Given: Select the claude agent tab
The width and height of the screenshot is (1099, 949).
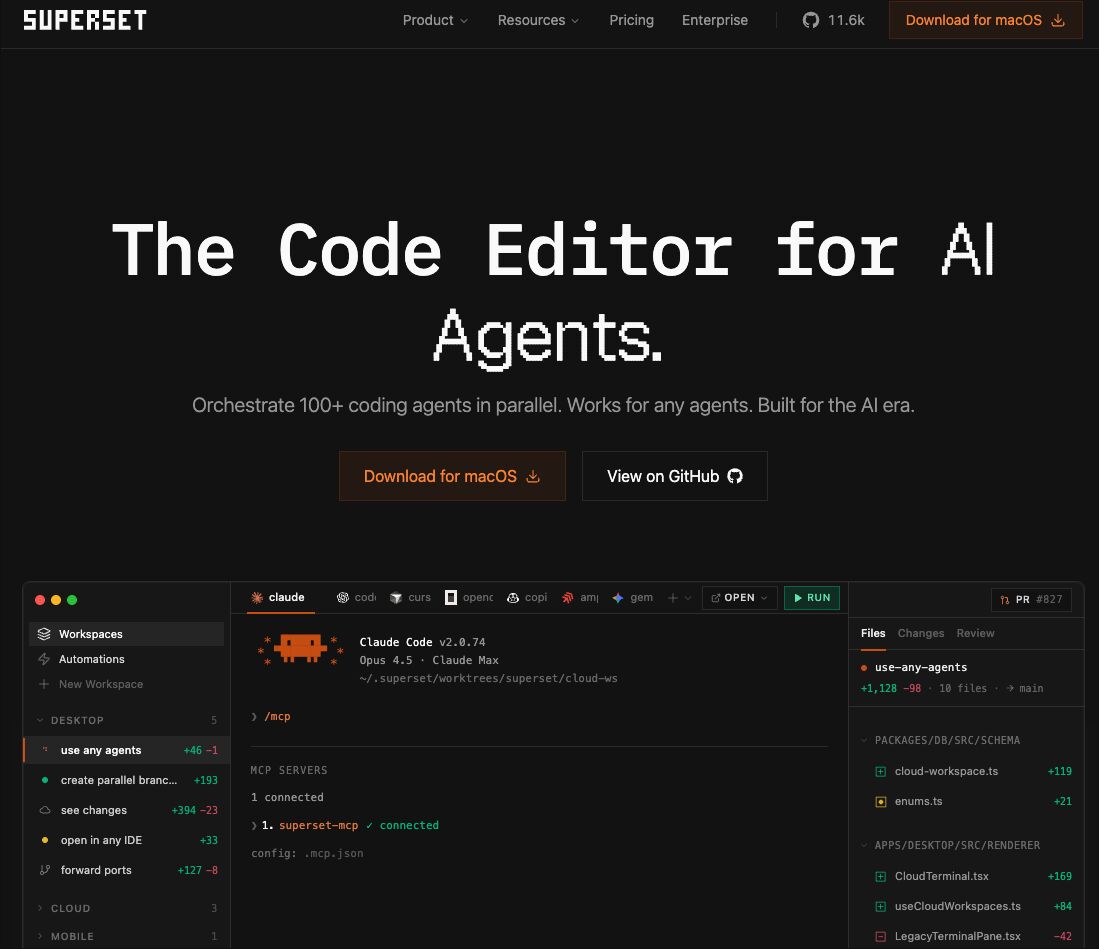Looking at the screenshot, I should pos(278,597).
